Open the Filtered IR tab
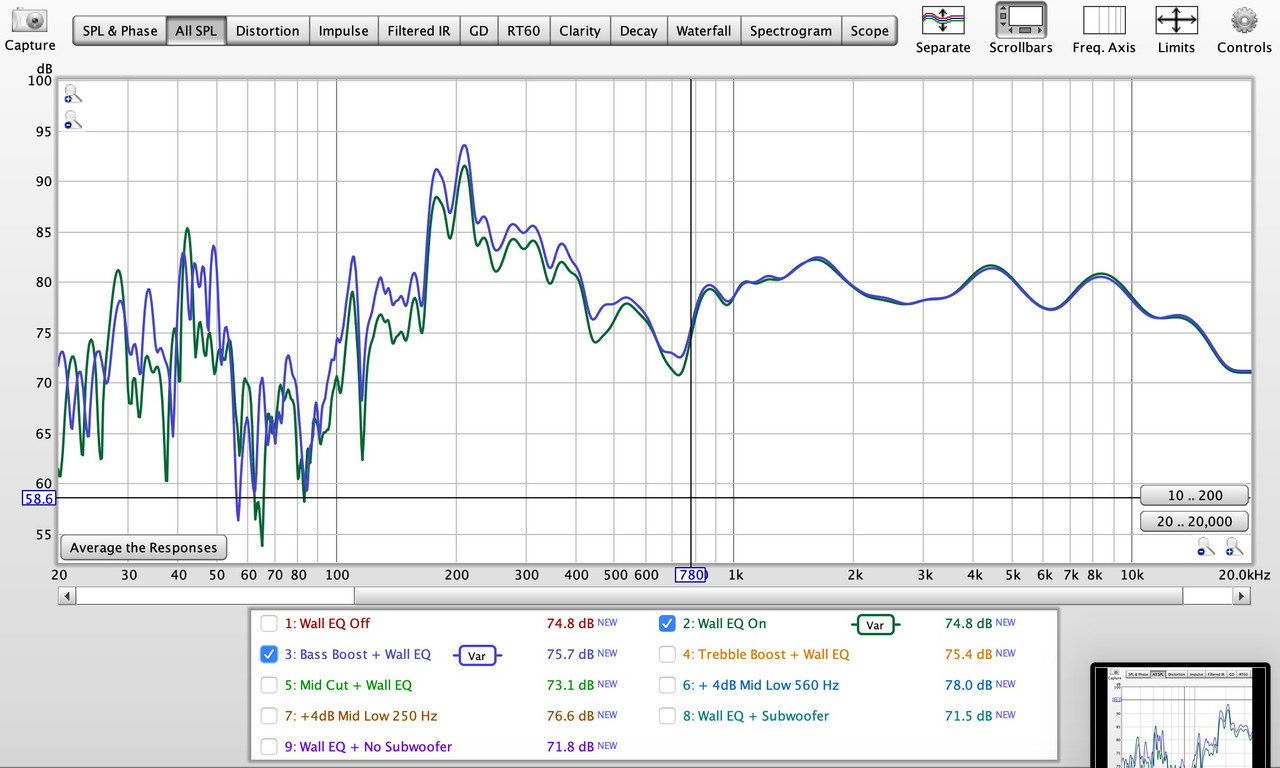 (x=419, y=31)
